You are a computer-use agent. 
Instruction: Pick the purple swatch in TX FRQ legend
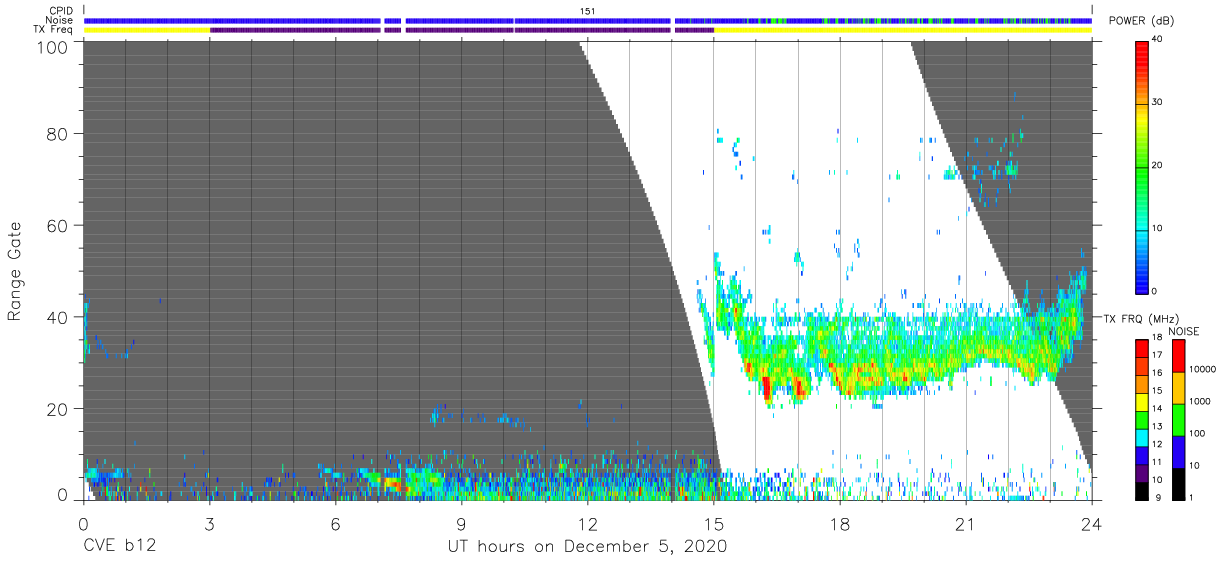[x=1142, y=471]
